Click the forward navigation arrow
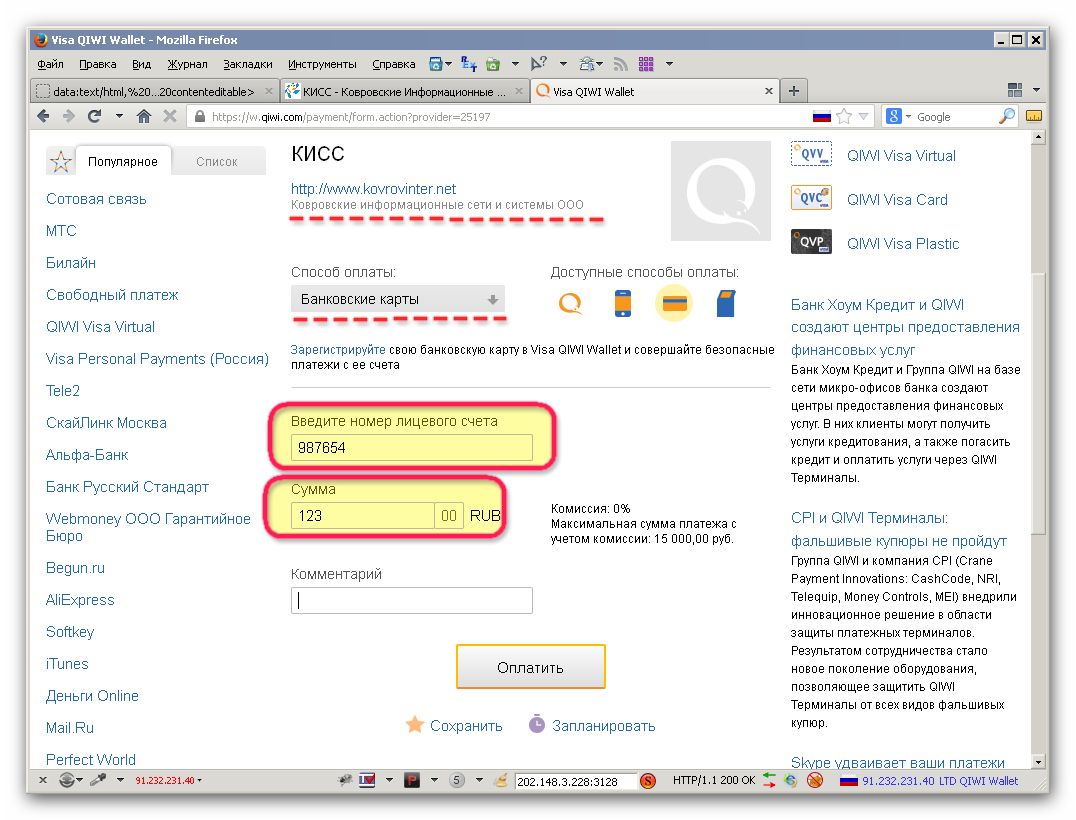Screen dimensions: 1076x820 pyautogui.click(x=69, y=117)
